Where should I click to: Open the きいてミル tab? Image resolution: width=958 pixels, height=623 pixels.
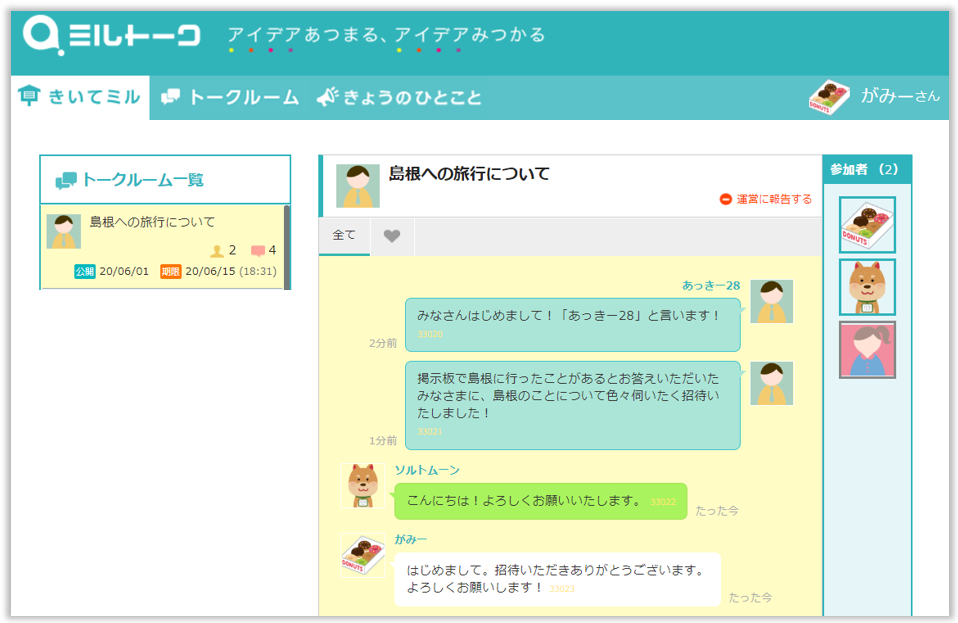(x=80, y=97)
